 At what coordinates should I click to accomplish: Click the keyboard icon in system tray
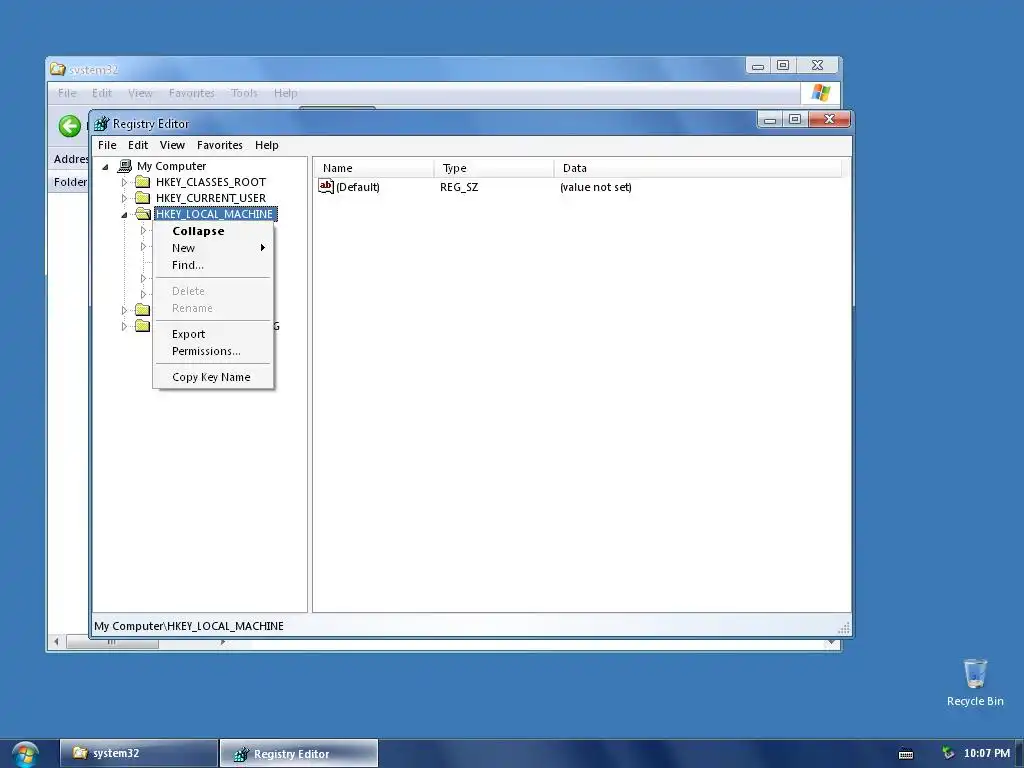click(906, 754)
